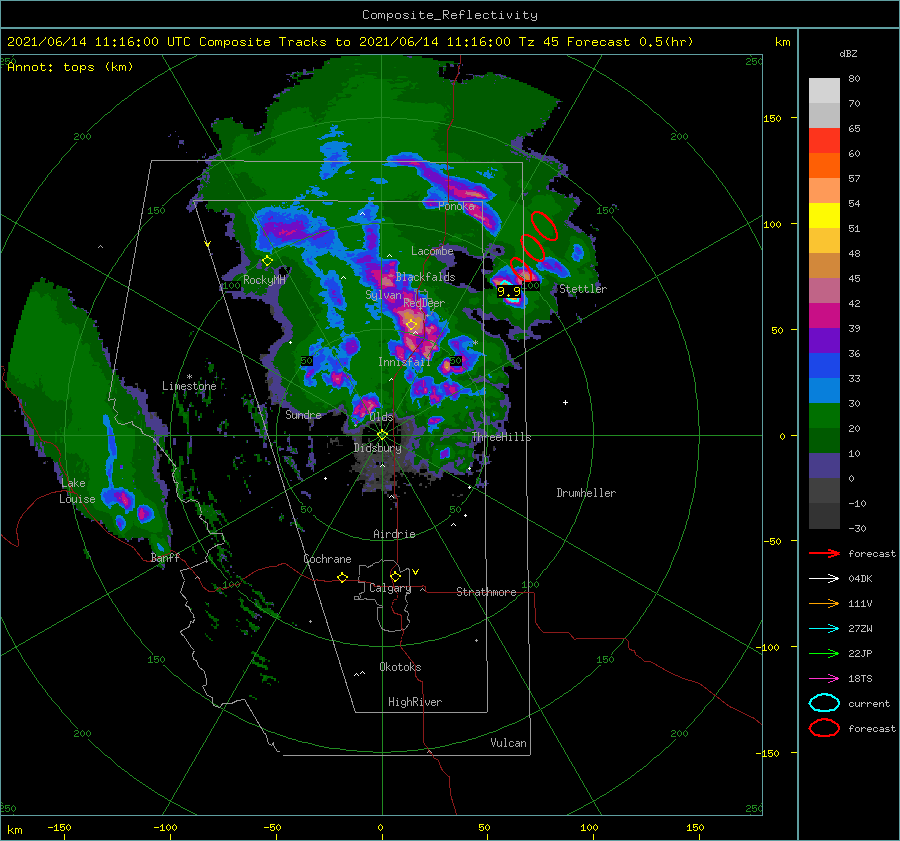Click the Cochrane city label
This screenshot has width=900, height=841.
point(327,559)
